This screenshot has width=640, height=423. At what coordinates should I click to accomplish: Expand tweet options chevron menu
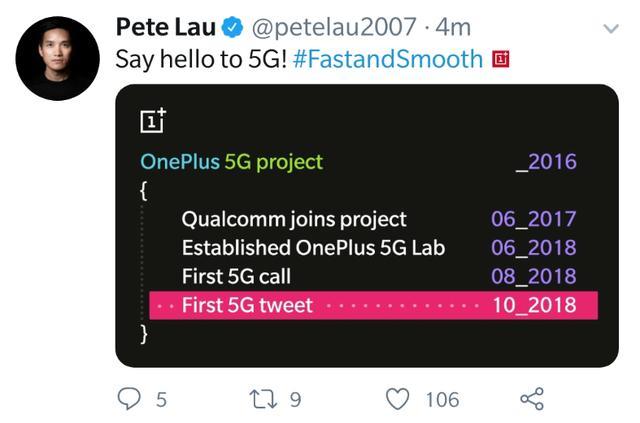607,29
